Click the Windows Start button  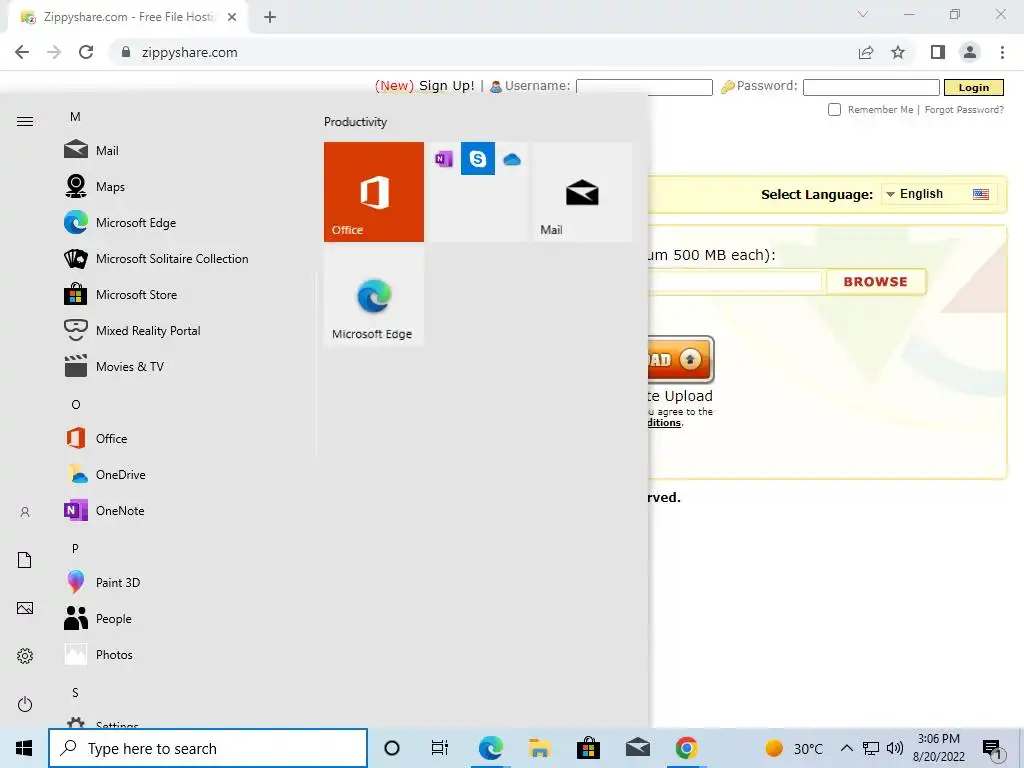point(24,748)
